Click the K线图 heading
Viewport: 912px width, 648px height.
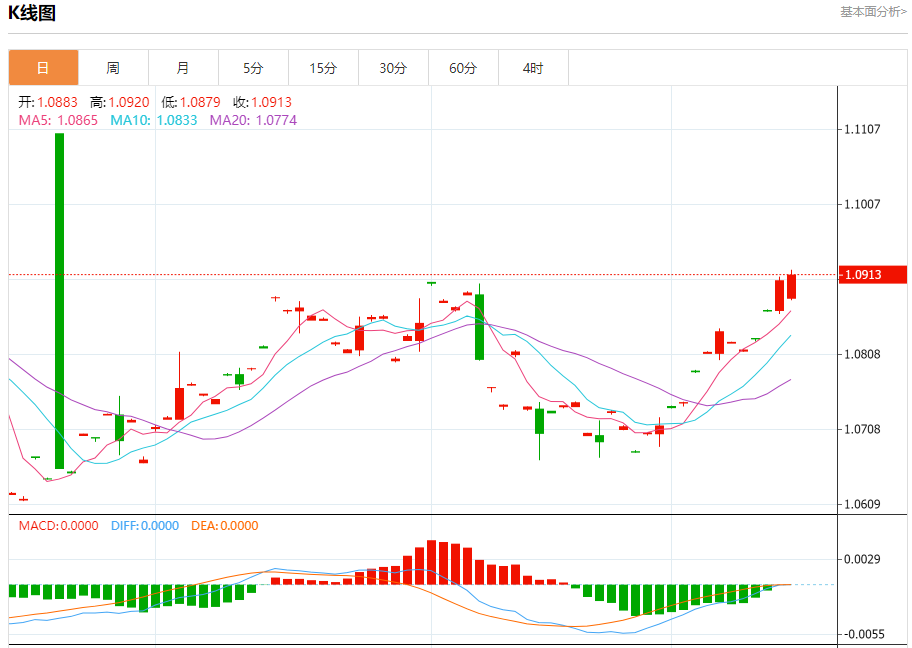click(x=32, y=13)
